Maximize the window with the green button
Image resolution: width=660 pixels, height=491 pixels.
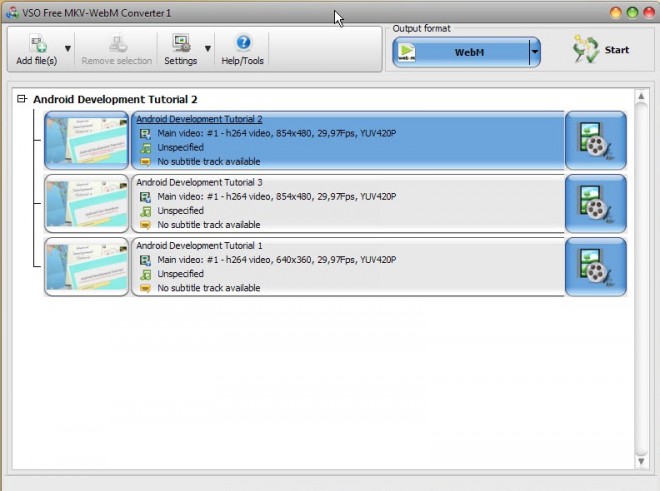[632, 13]
